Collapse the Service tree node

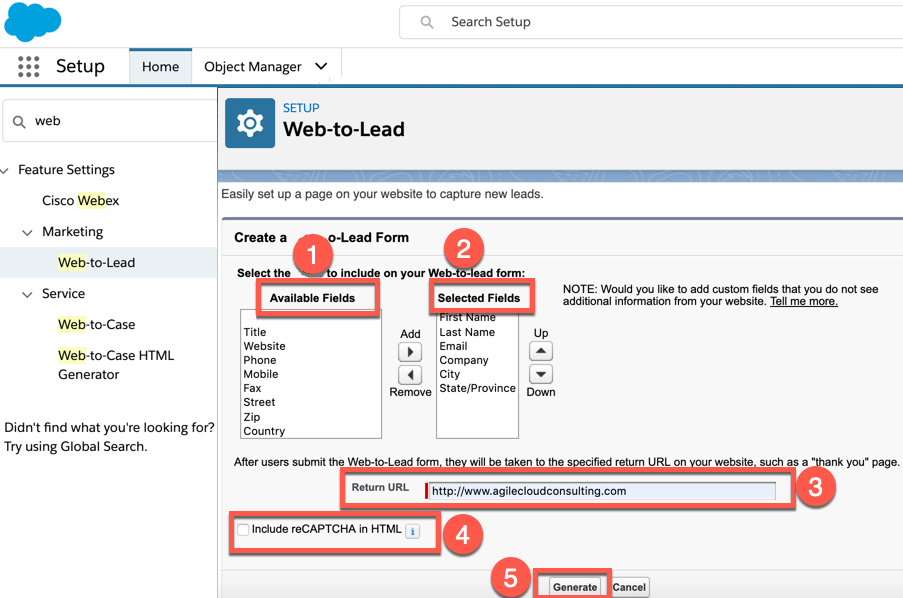27,294
